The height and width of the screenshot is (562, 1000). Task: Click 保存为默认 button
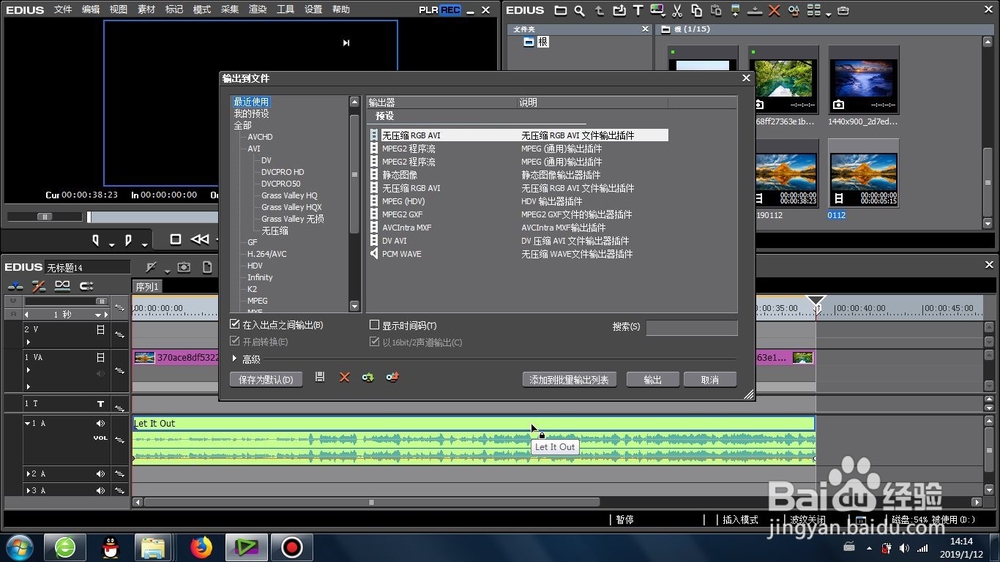click(266, 380)
